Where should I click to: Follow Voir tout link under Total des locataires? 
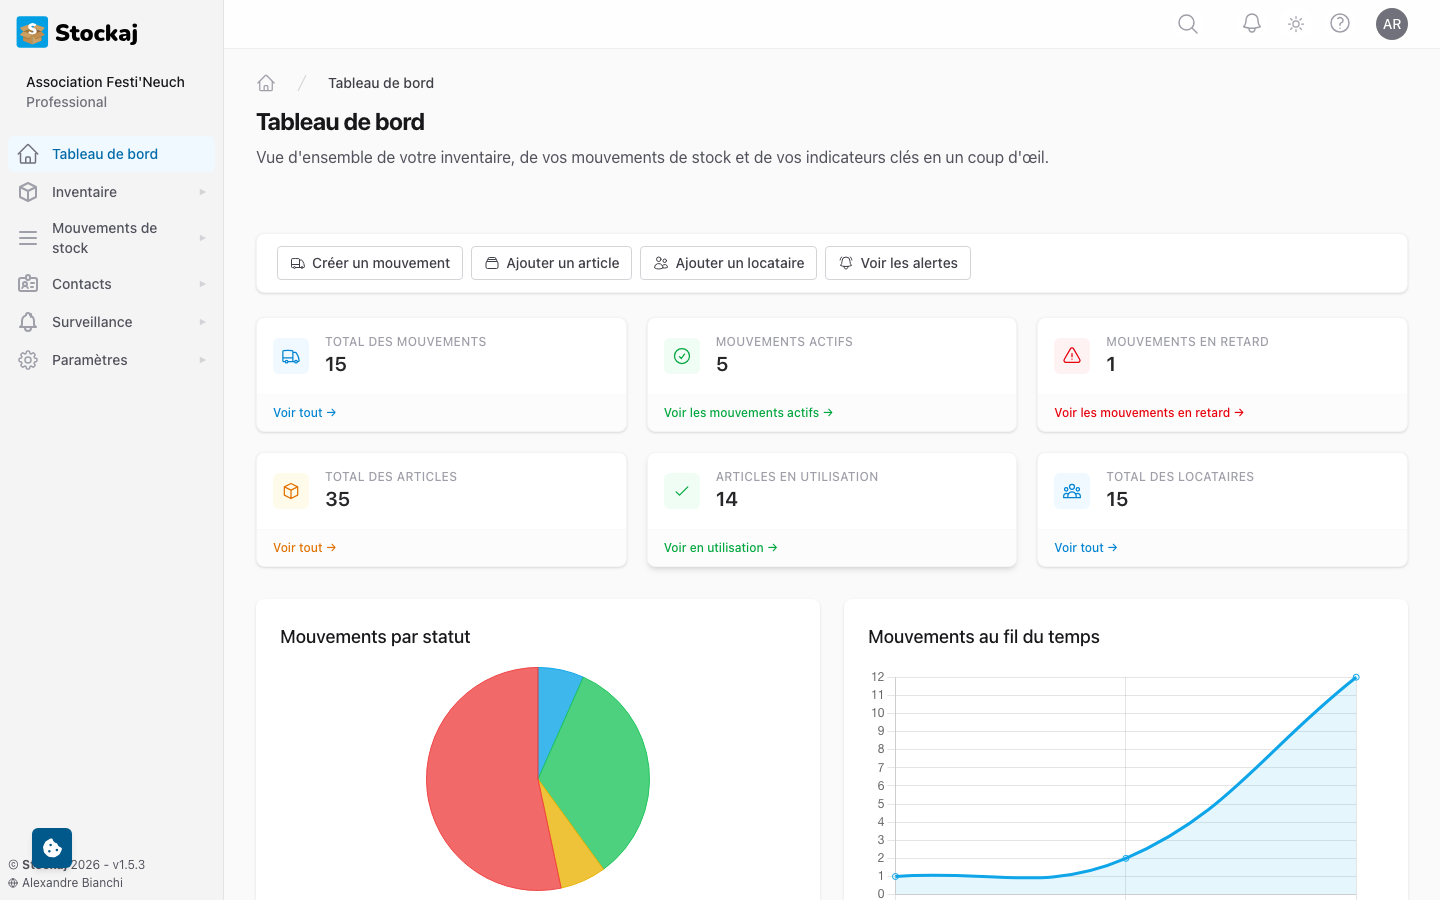[1086, 547]
